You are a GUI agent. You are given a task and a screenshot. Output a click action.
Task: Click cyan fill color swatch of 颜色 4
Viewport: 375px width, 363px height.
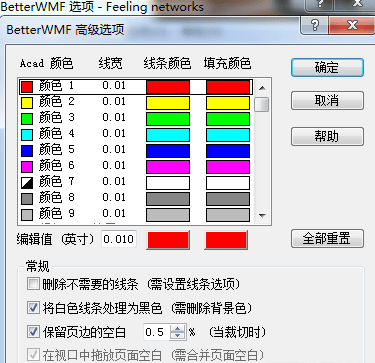[228, 135]
